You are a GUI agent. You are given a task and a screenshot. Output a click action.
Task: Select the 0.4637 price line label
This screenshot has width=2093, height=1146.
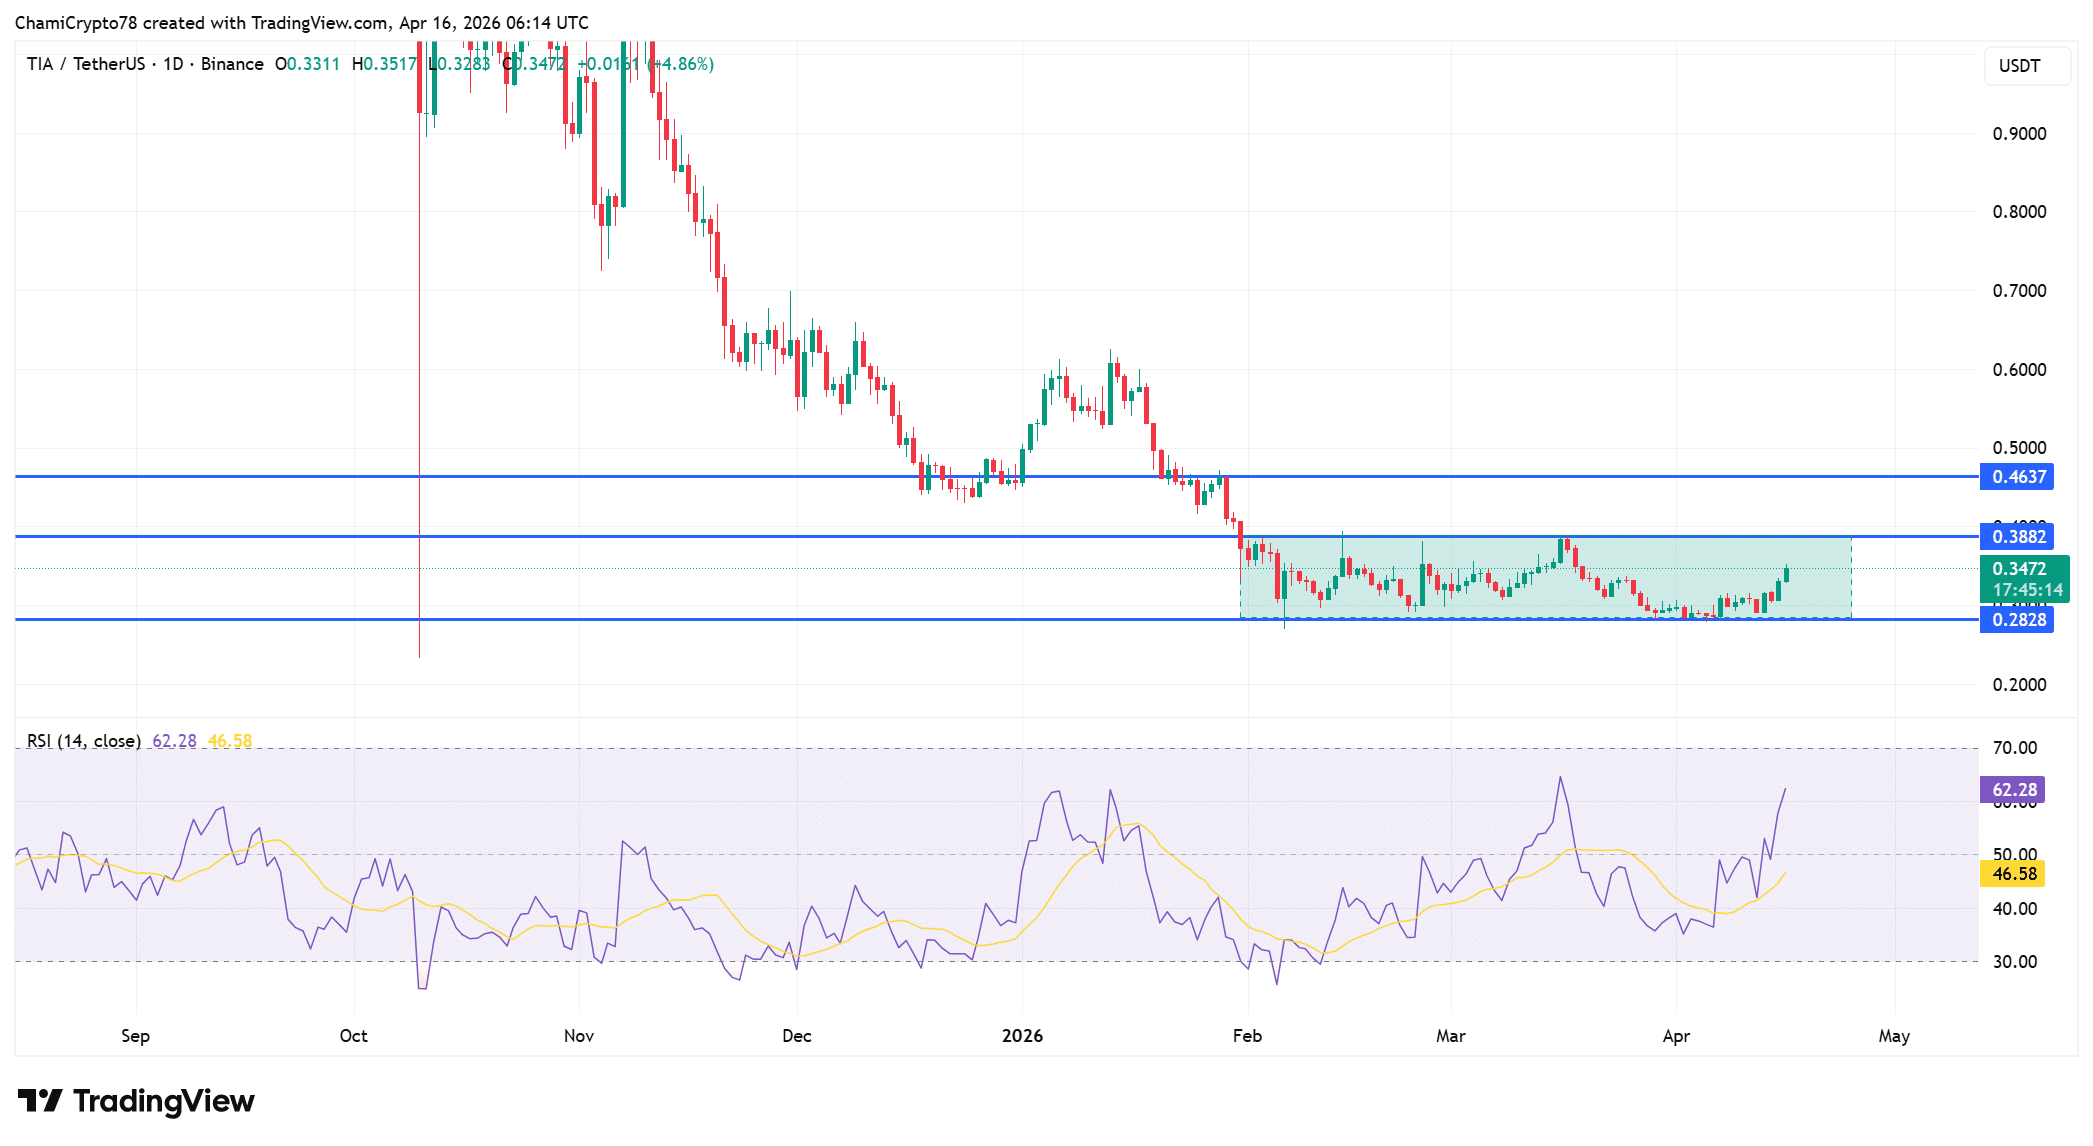coord(2017,477)
